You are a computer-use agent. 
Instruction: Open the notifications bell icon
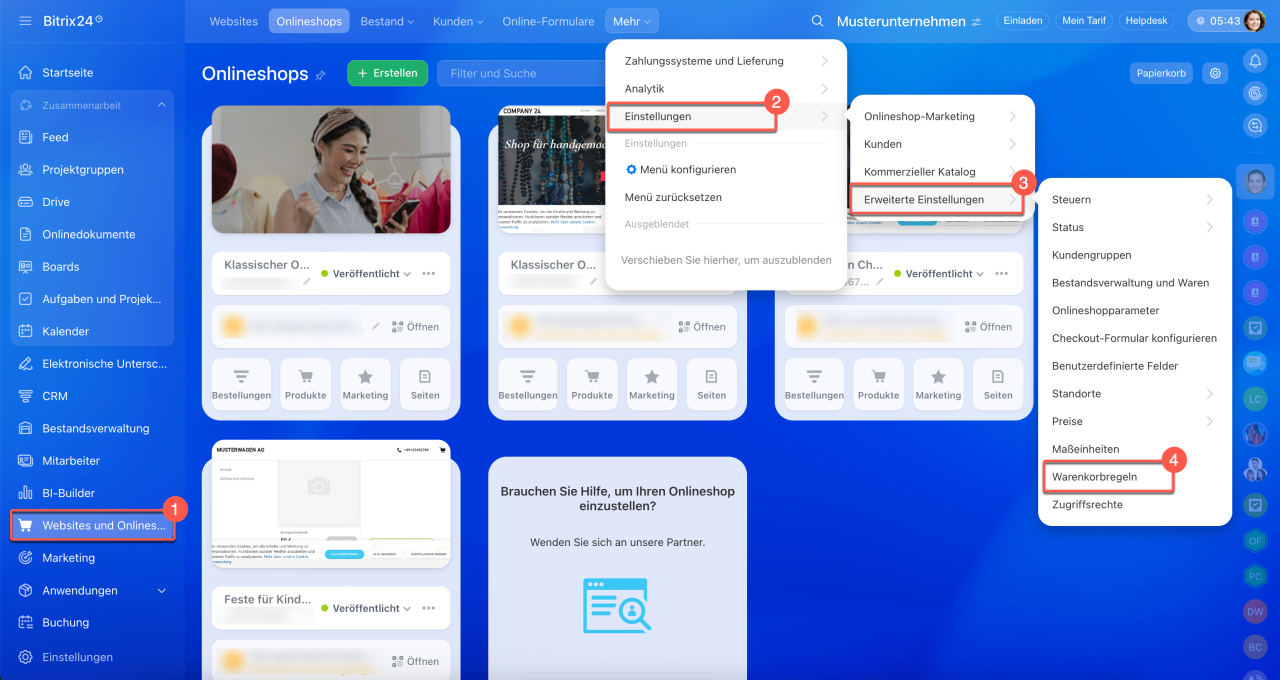(x=1254, y=61)
